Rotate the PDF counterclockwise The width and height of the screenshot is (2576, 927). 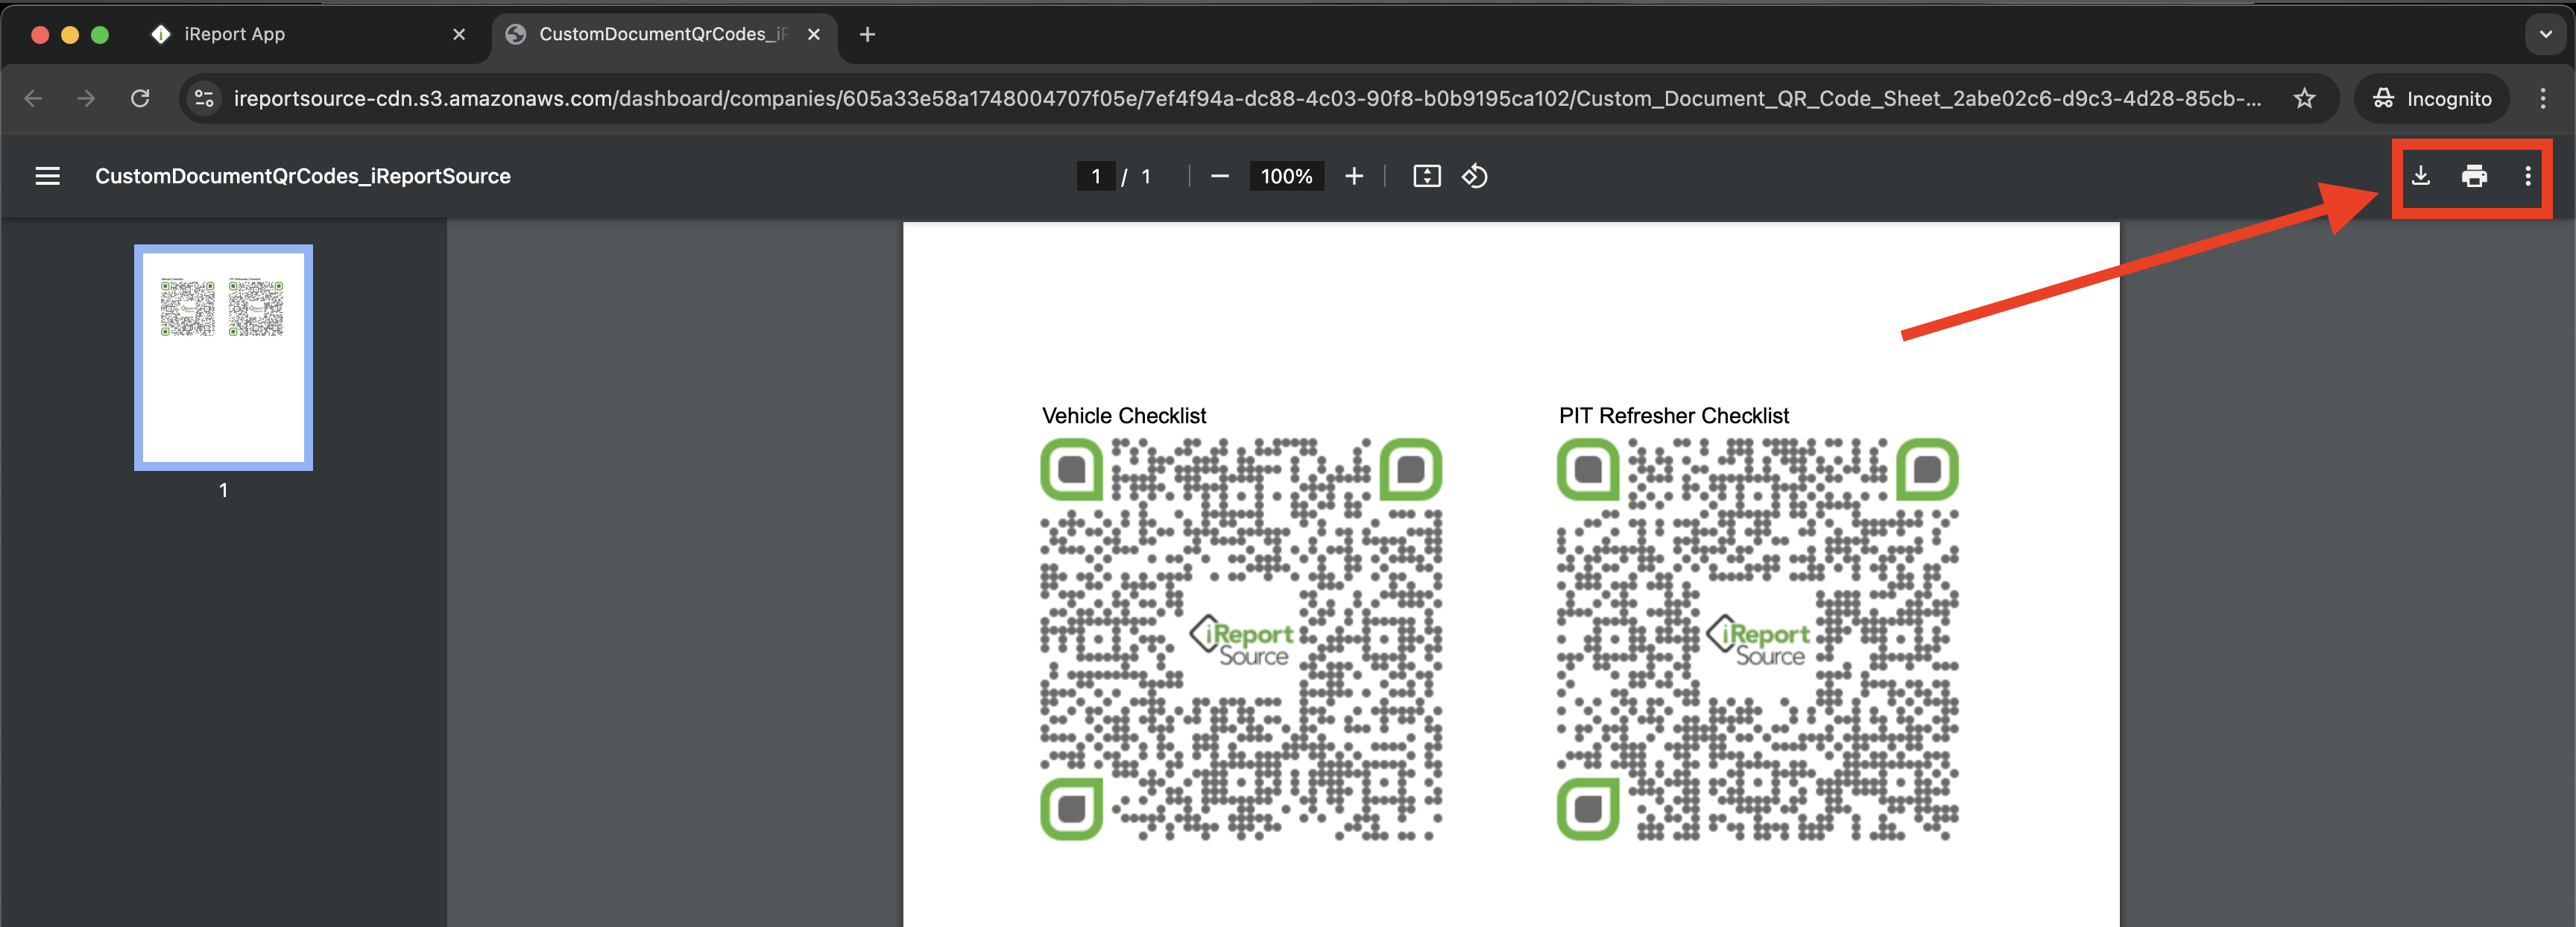click(1474, 176)
